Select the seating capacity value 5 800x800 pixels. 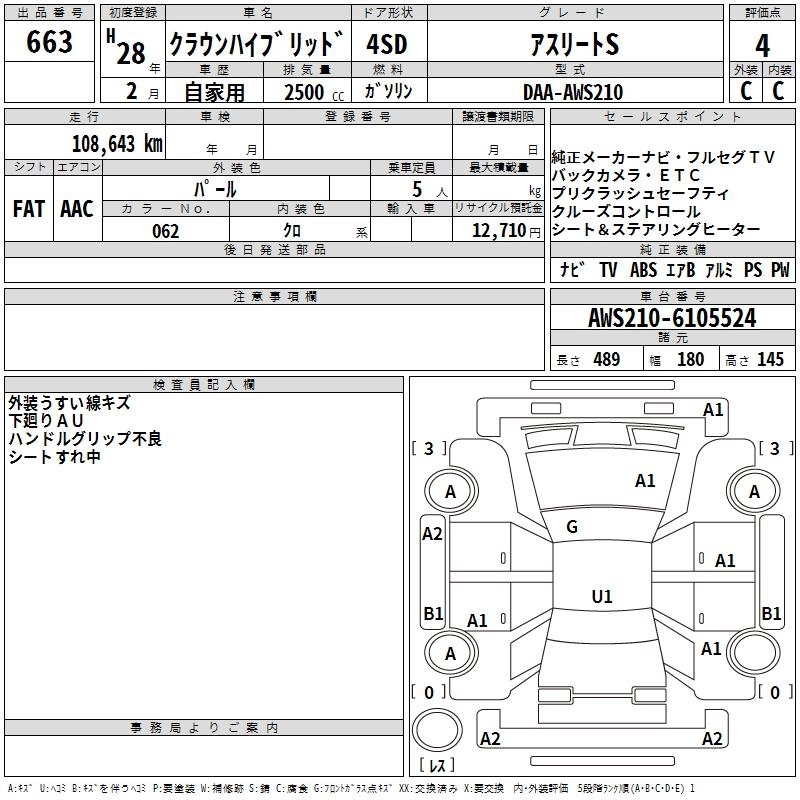417,189
